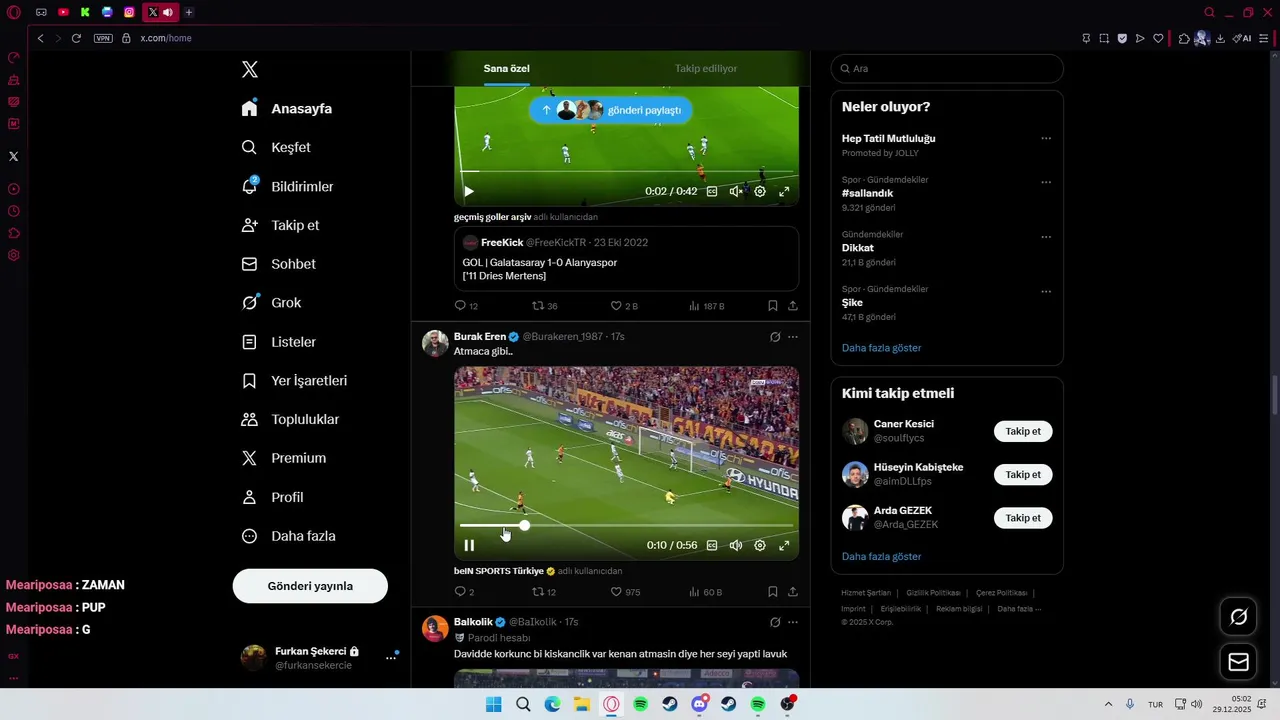Open the FreeKick quoted post card
1280x720 pixels.
click(626, 259)
